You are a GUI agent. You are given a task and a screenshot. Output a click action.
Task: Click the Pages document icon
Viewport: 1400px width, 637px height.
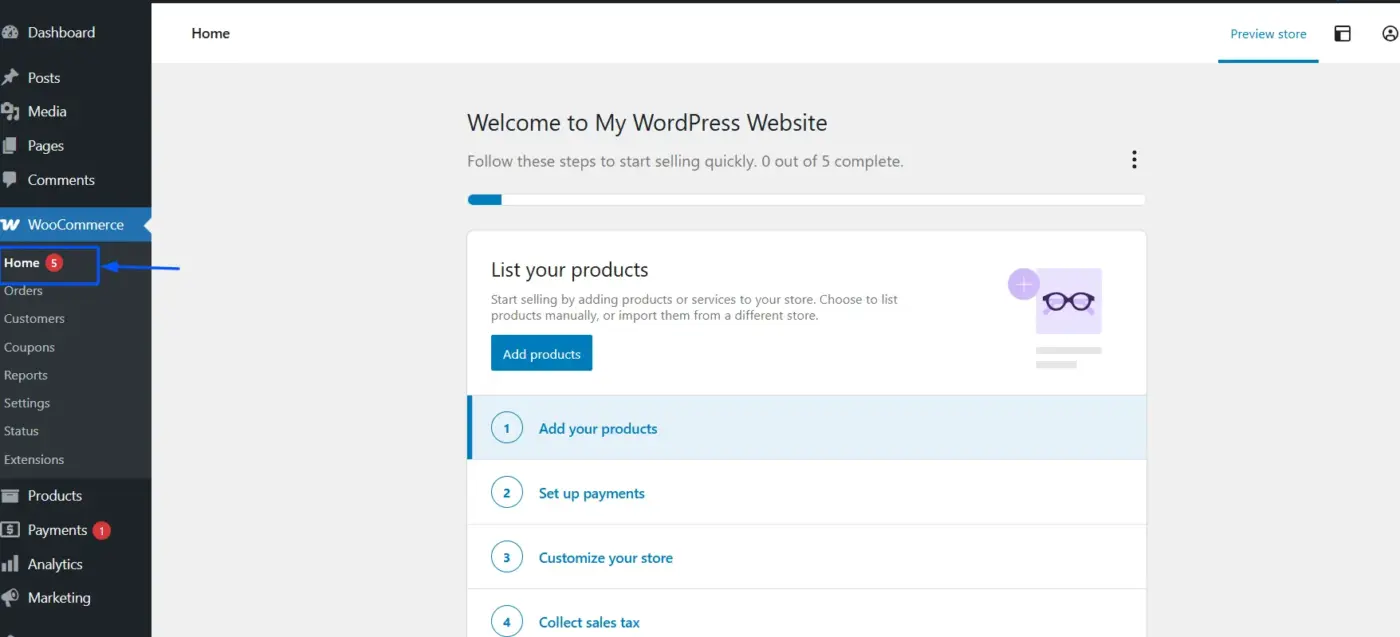[10, 145]
